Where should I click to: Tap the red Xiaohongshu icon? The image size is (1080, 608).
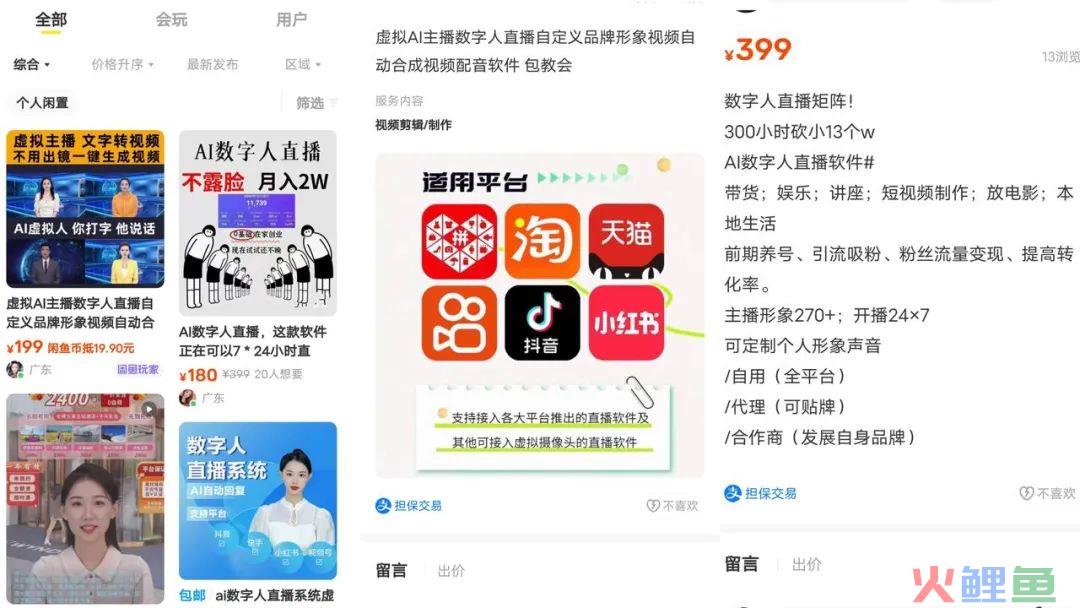(626, 323)
